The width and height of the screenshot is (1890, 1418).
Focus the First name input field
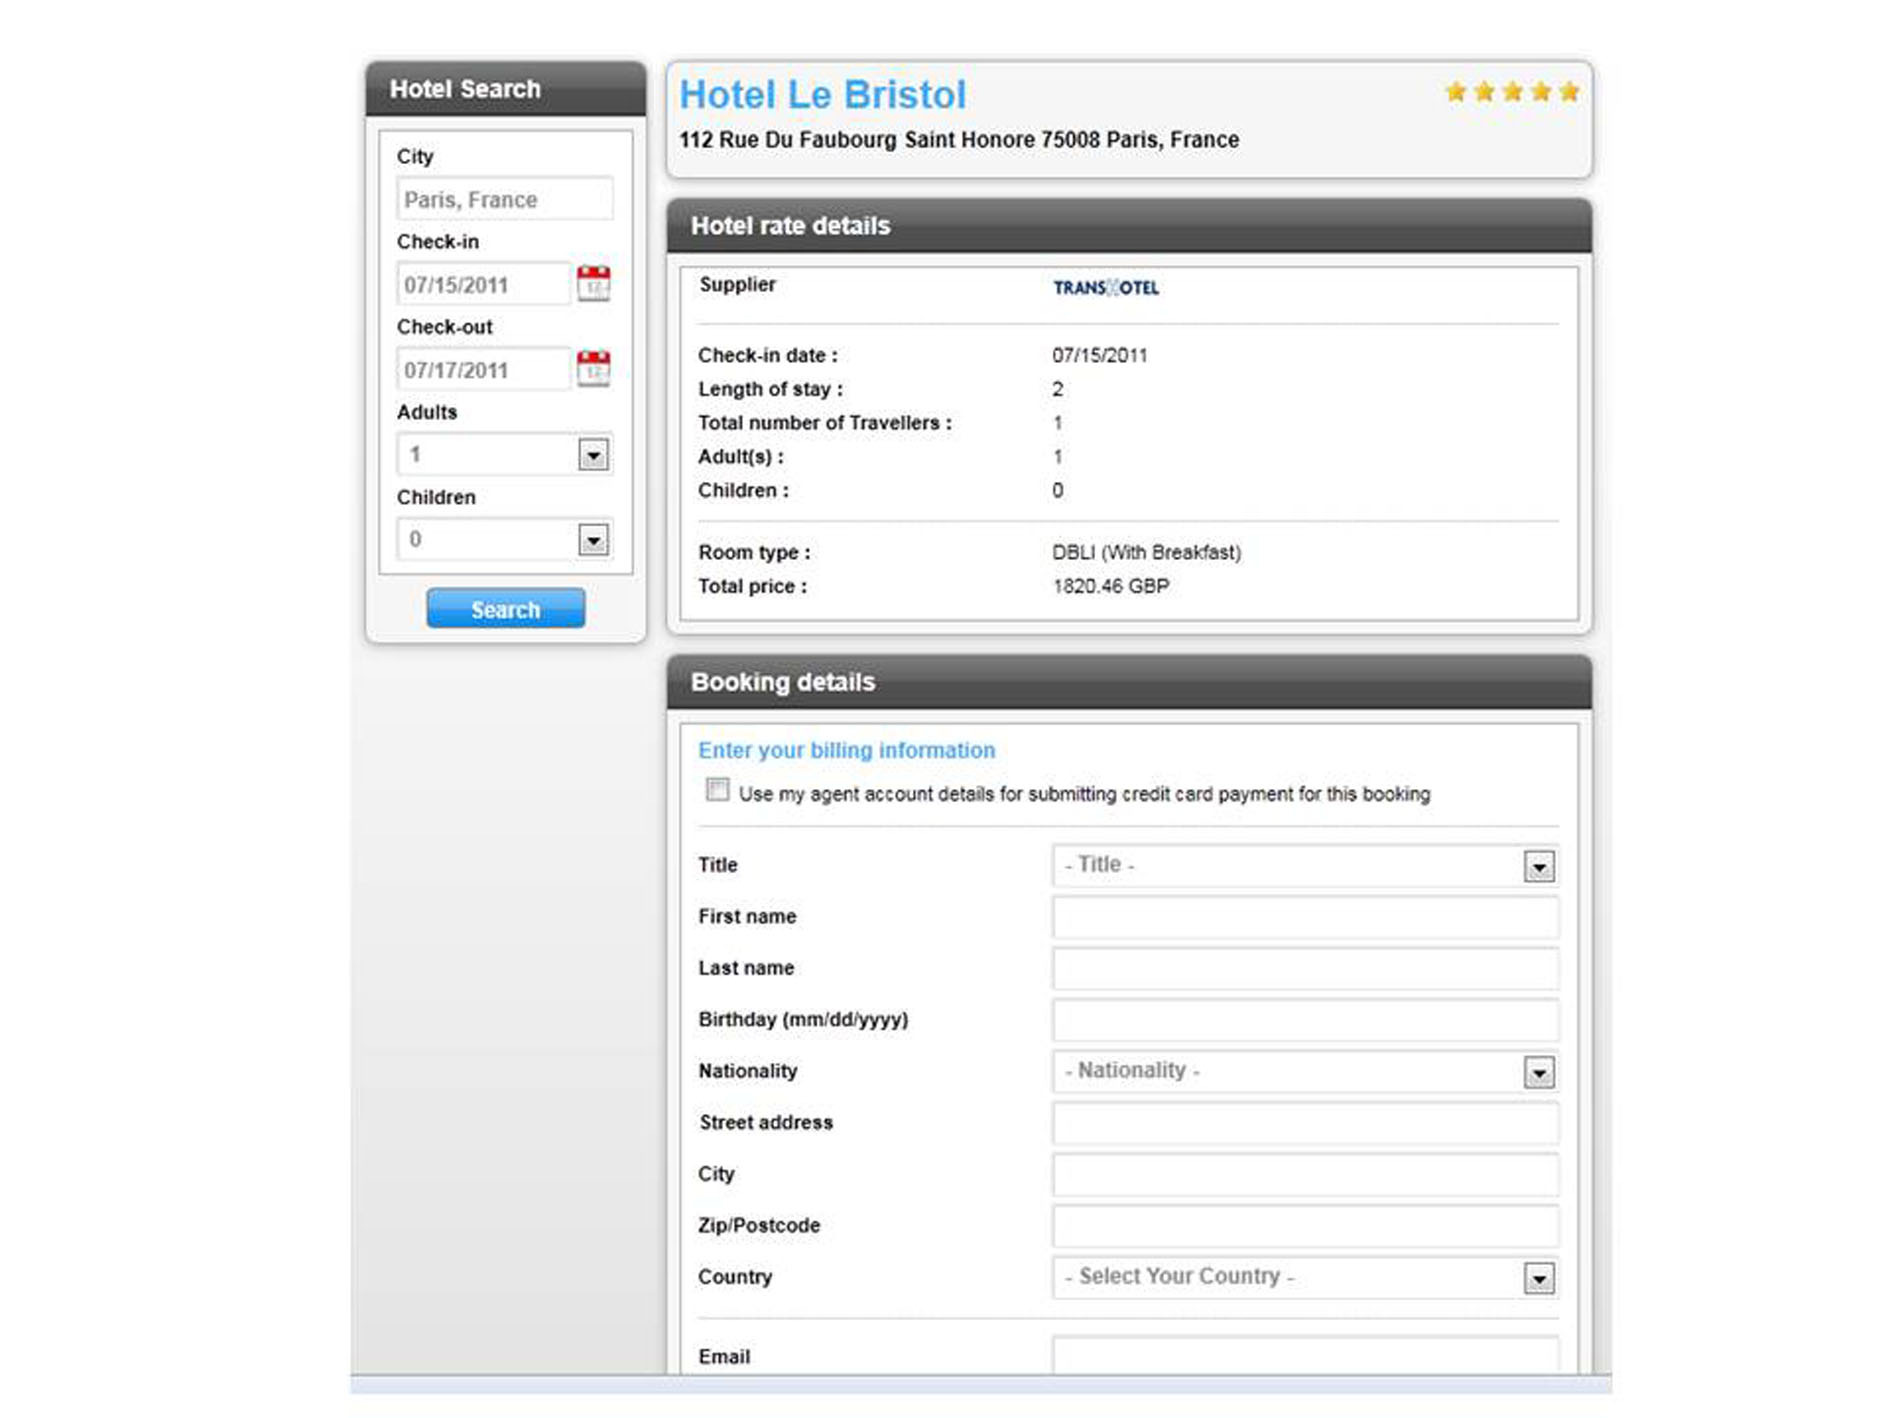[1304, 917]
